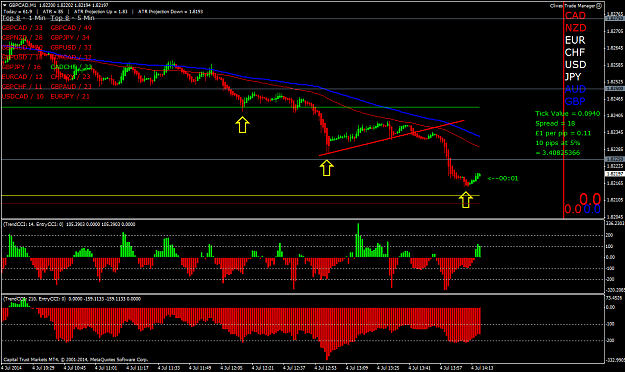Image resolution: width=625 pixels, height=372 pixels.
Task: Click the Spread = 18 text
Action: click(x=555, y=124)
